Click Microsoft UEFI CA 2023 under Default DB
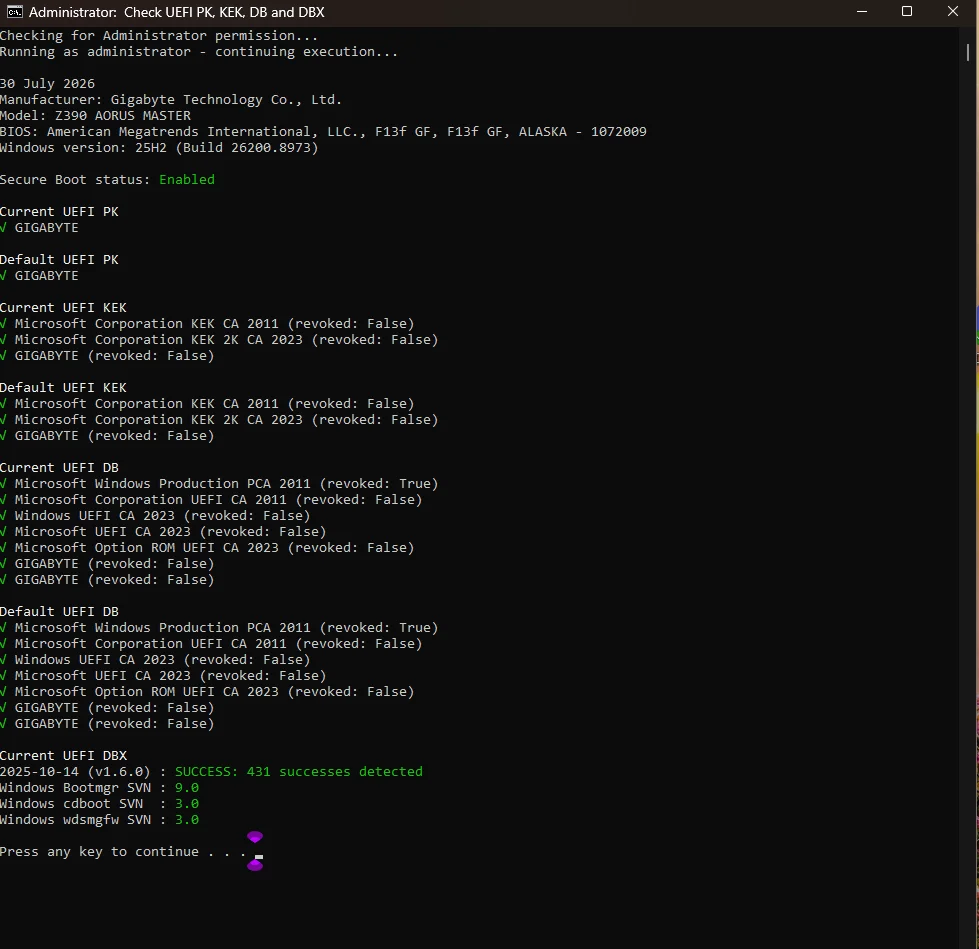979x949 pixels. [x=170, y=676]
